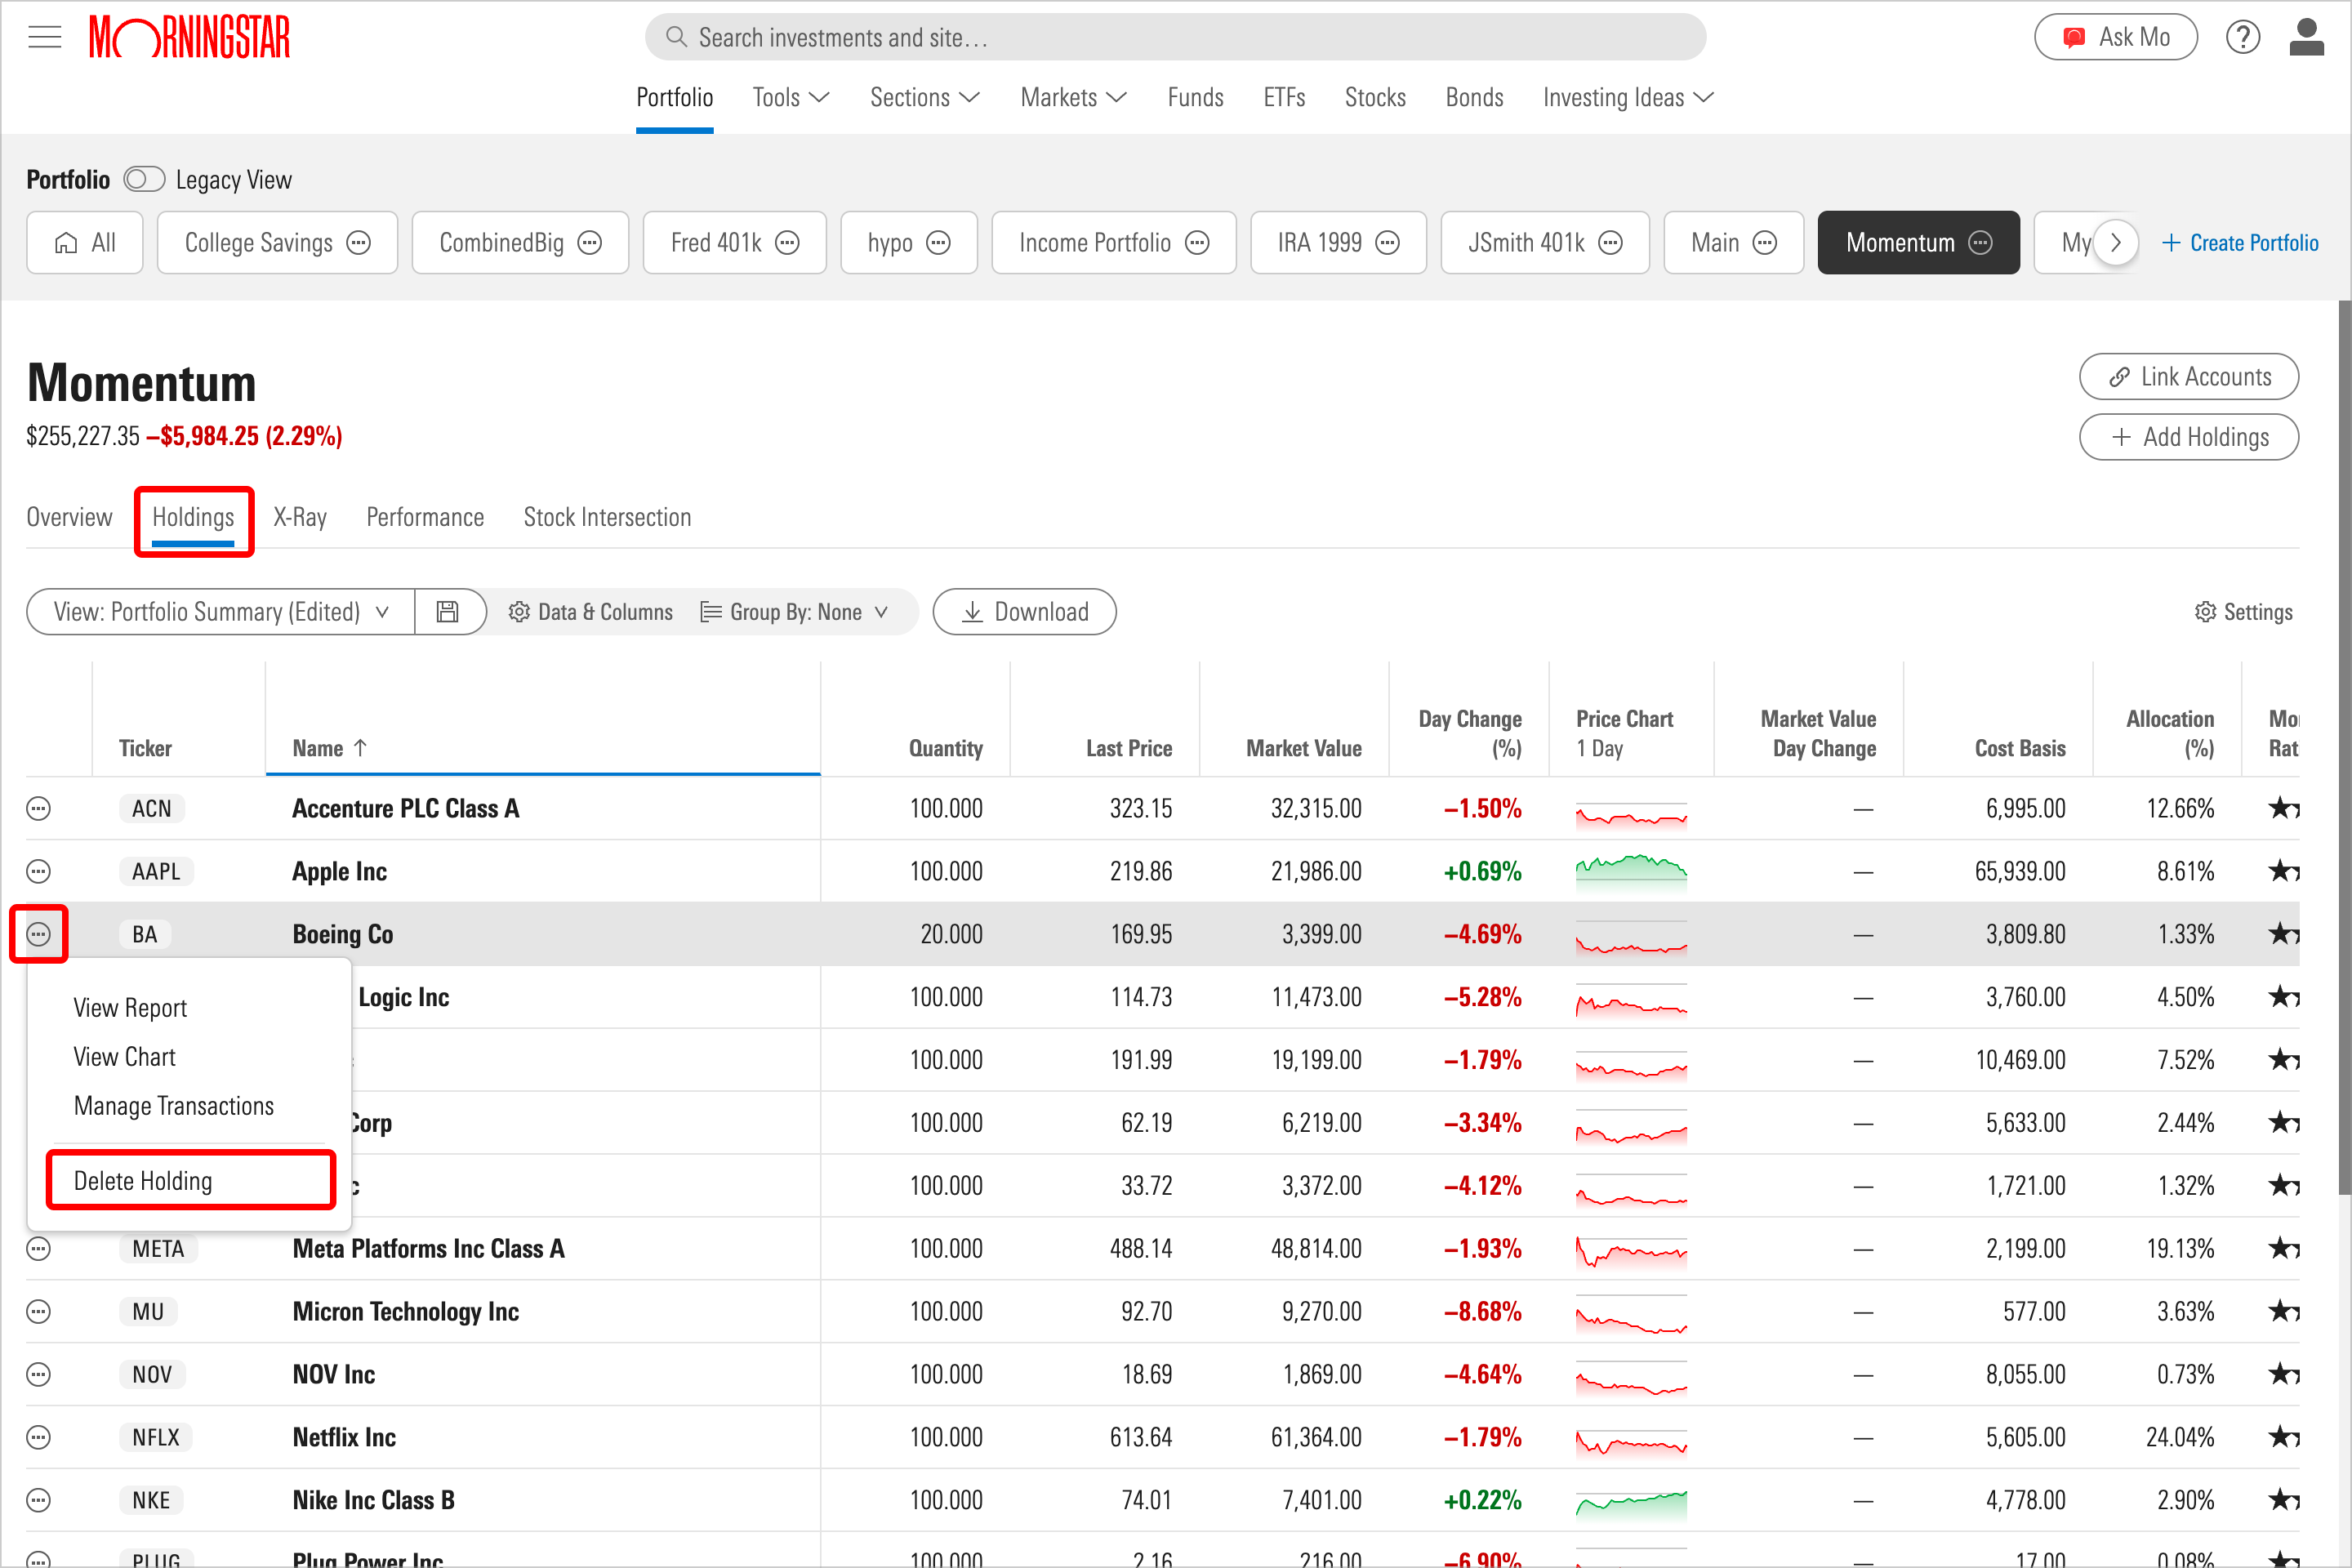Viewport: 2352px width, 1568px height.
Task: Open the Stocks nav link
Action: (x=1375, y=98)
